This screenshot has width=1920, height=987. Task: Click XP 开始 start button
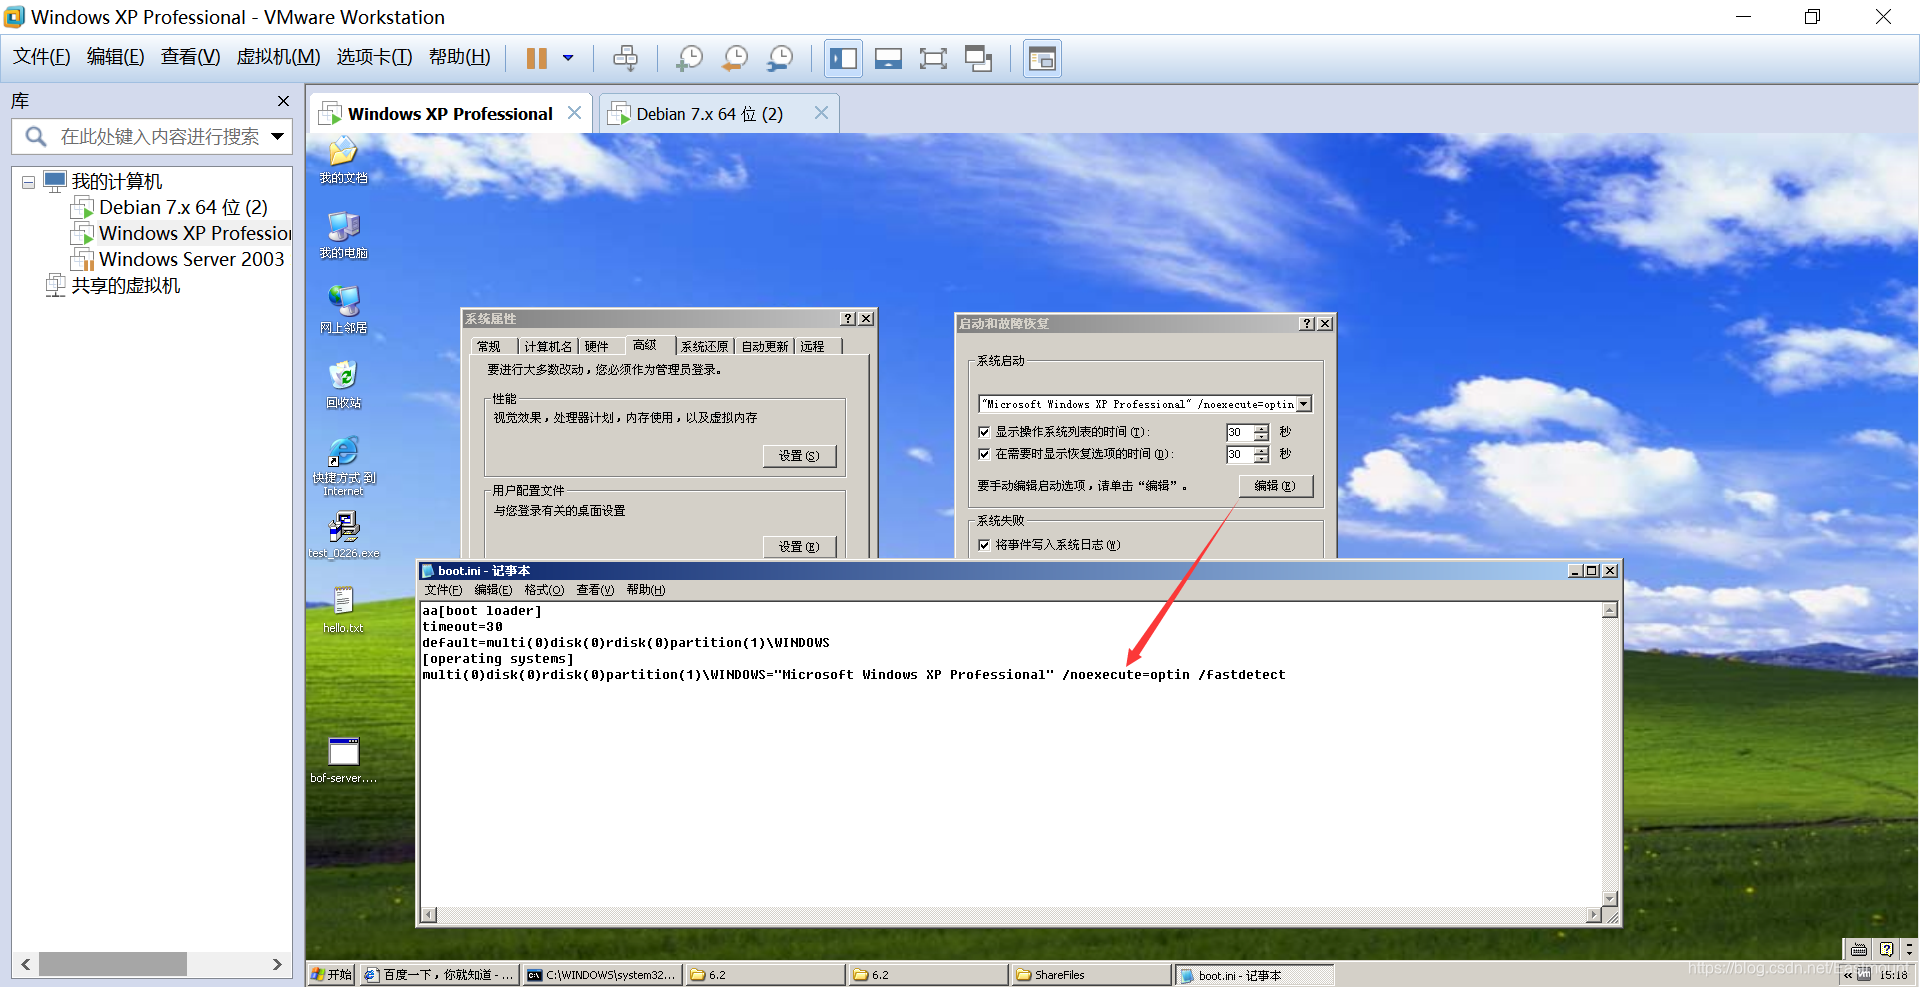[x=331, y=975]
